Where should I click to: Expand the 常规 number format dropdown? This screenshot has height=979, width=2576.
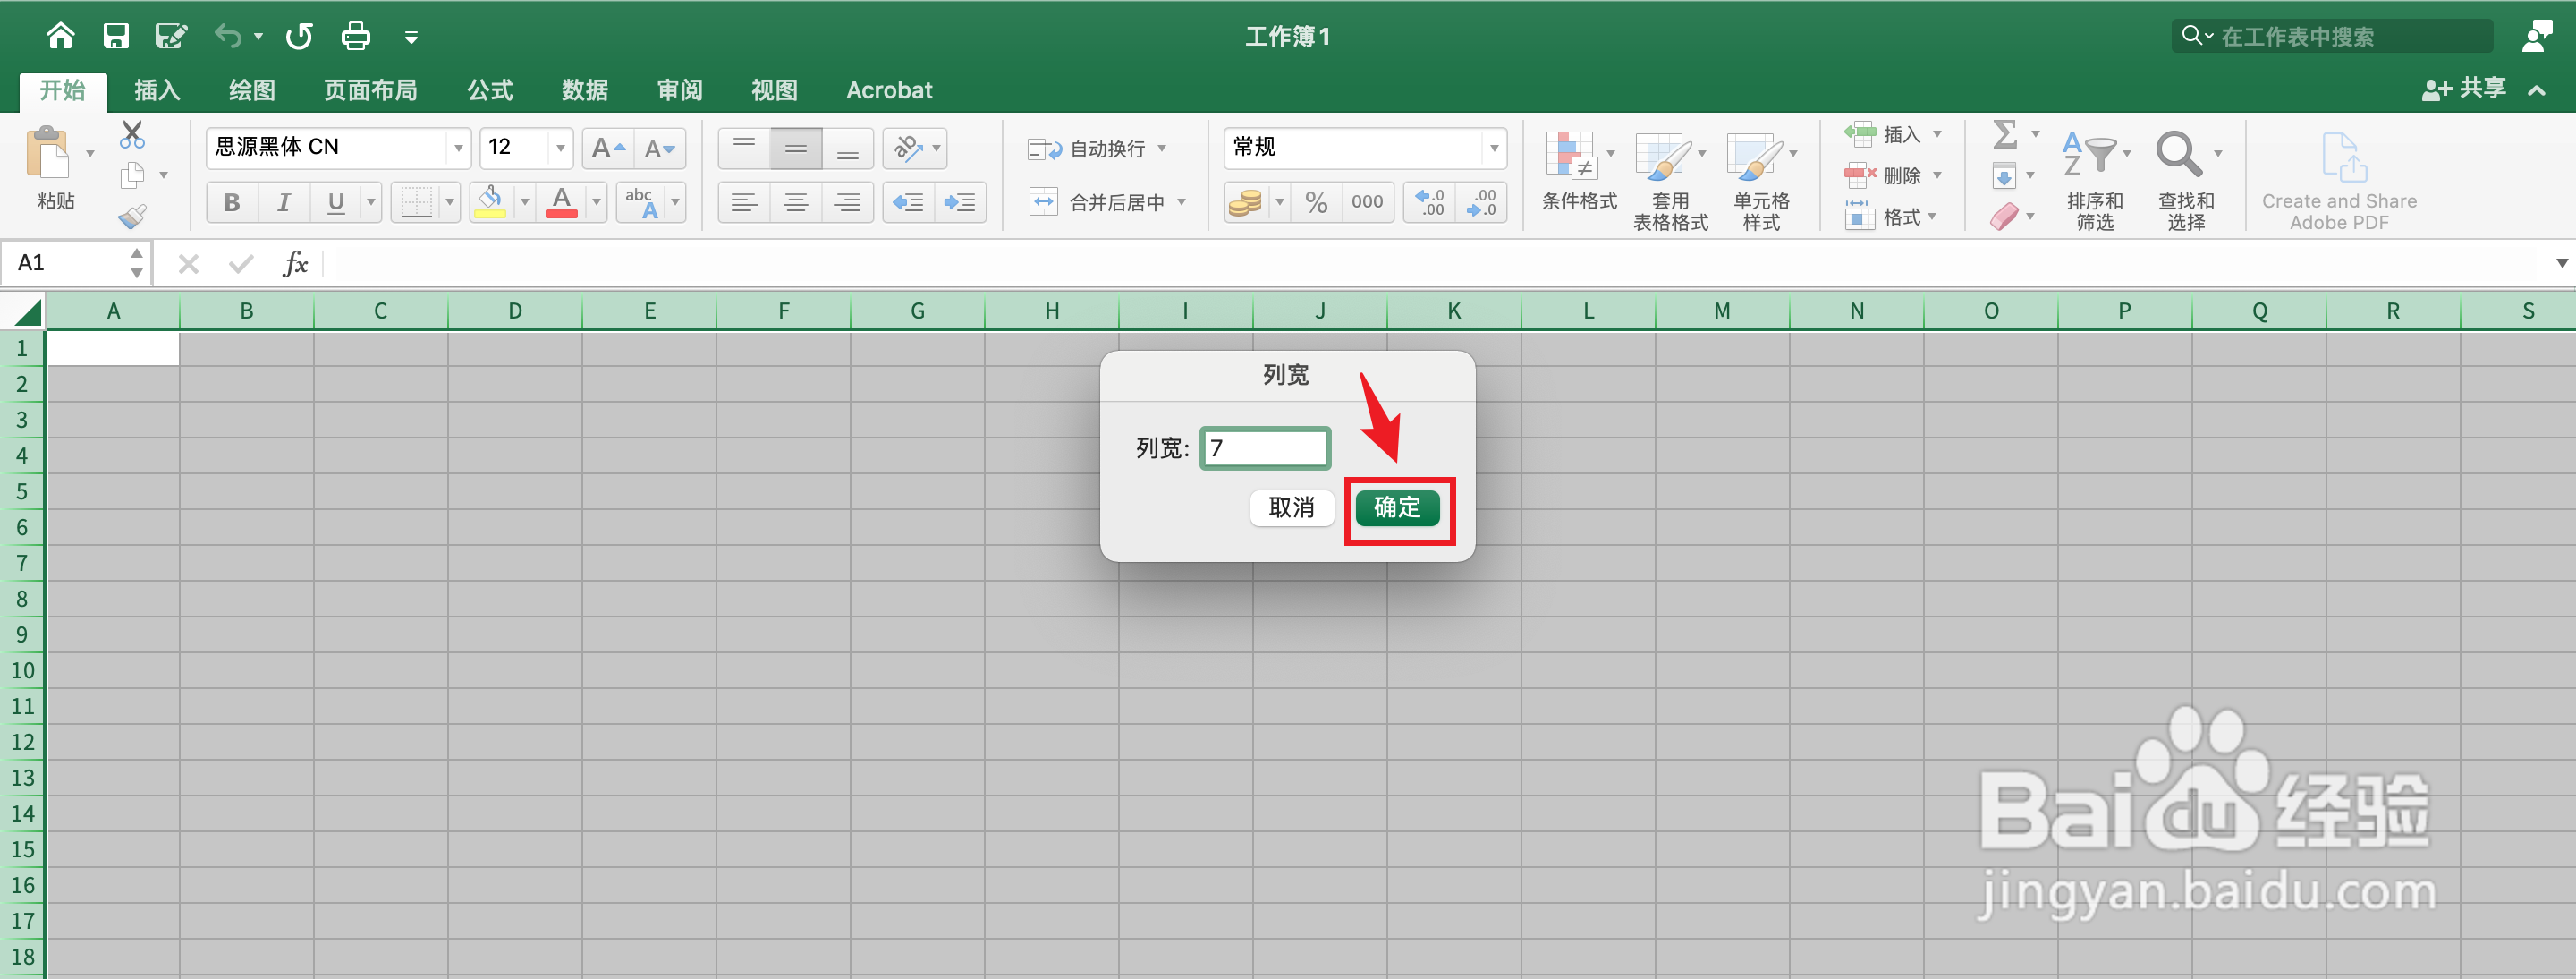[x=1494, y=147]
